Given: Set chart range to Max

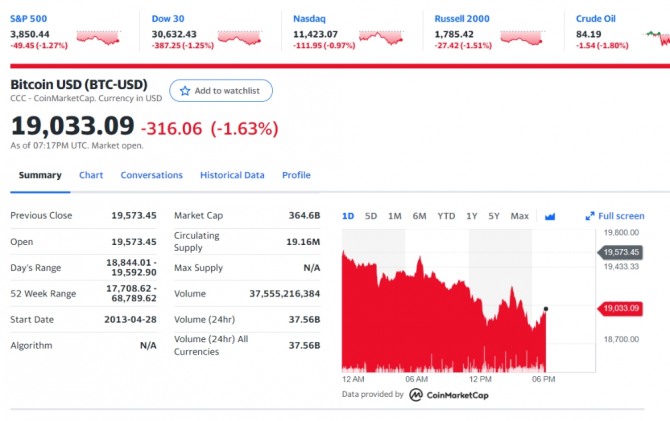Looking at the screenshot, I should [x=520, y=216].
